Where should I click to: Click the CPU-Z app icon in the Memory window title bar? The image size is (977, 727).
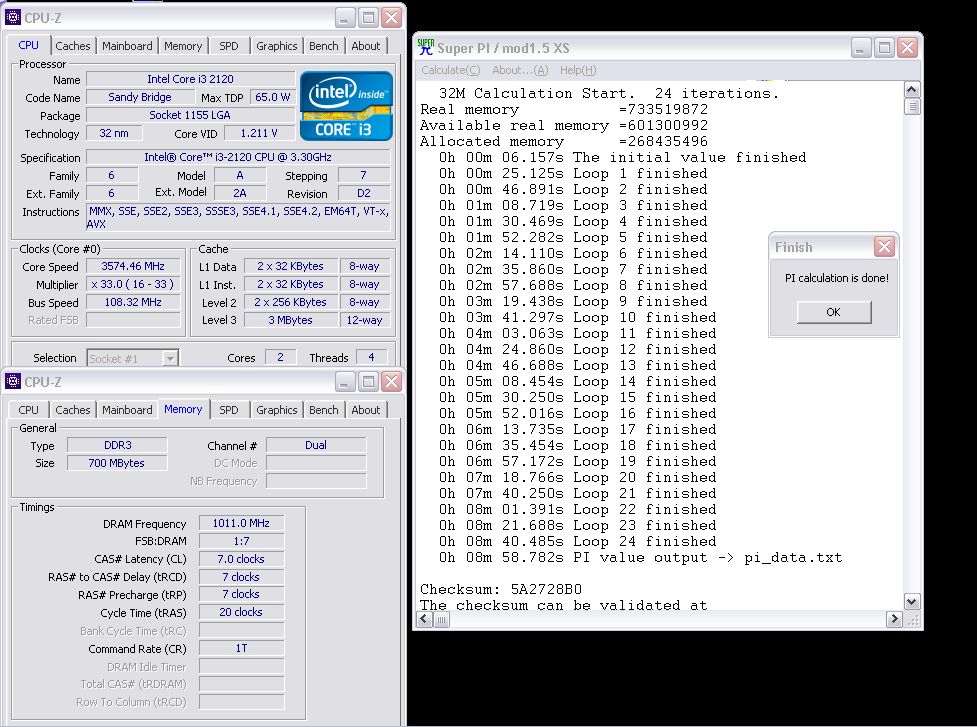[x=13, y=381]
